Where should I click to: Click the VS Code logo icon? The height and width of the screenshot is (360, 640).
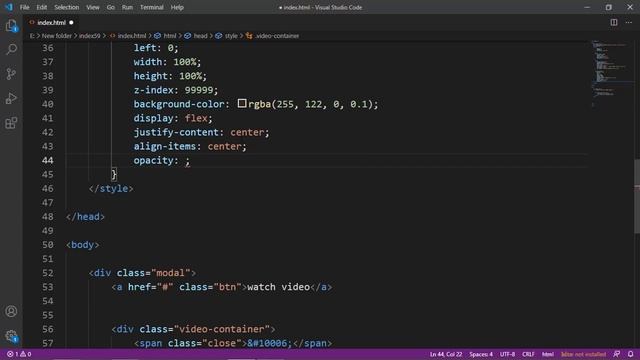pyautogui.click(x=9, y=7)
